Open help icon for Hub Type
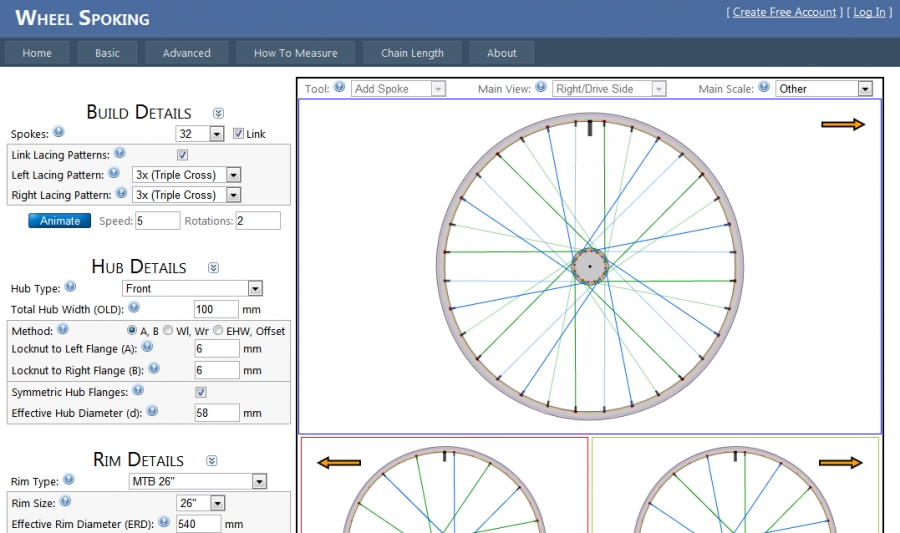 point(70,286)
